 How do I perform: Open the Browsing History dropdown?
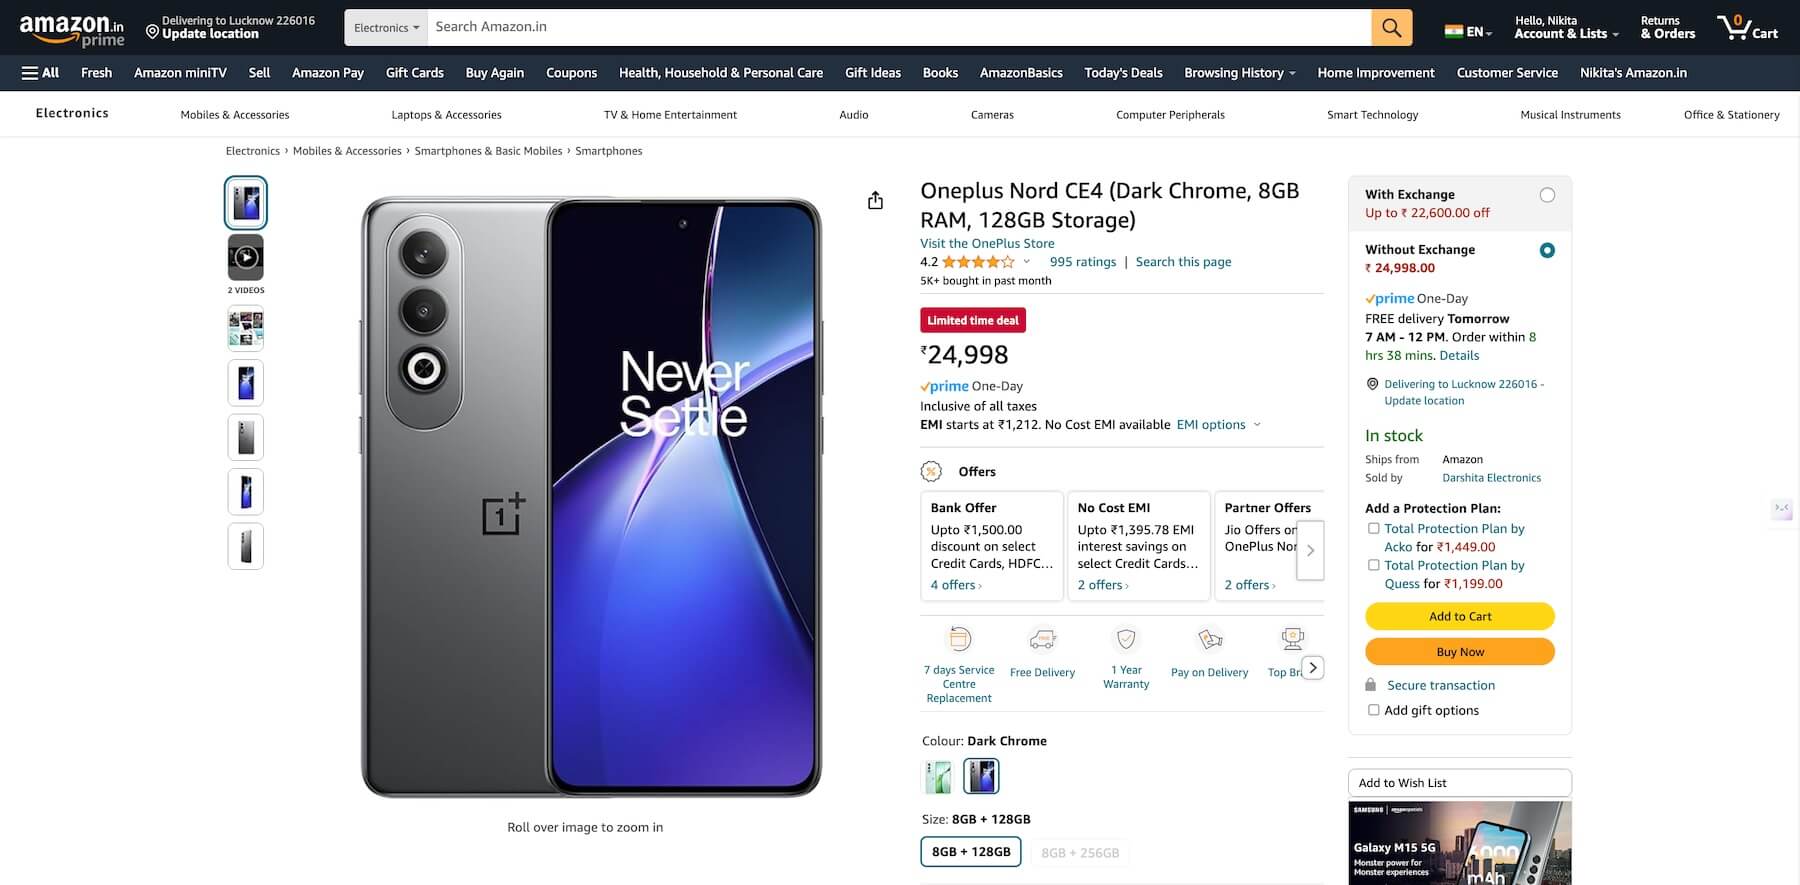(1238, 72)
